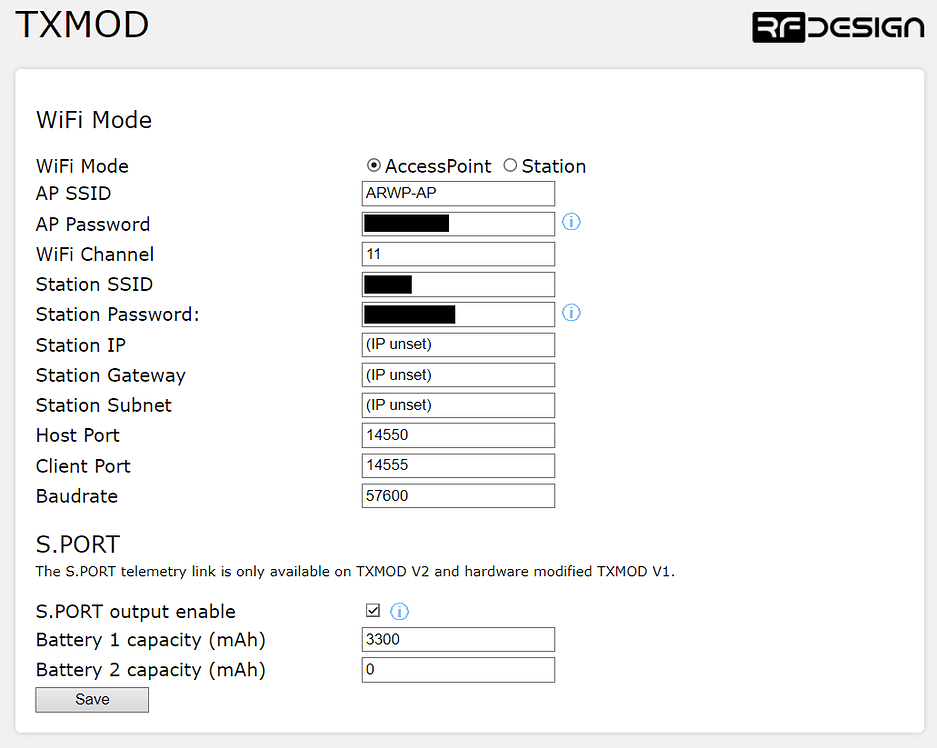The image size is (937, 748).
Task: Click the Station Password info icon
Action: [571, 313]
